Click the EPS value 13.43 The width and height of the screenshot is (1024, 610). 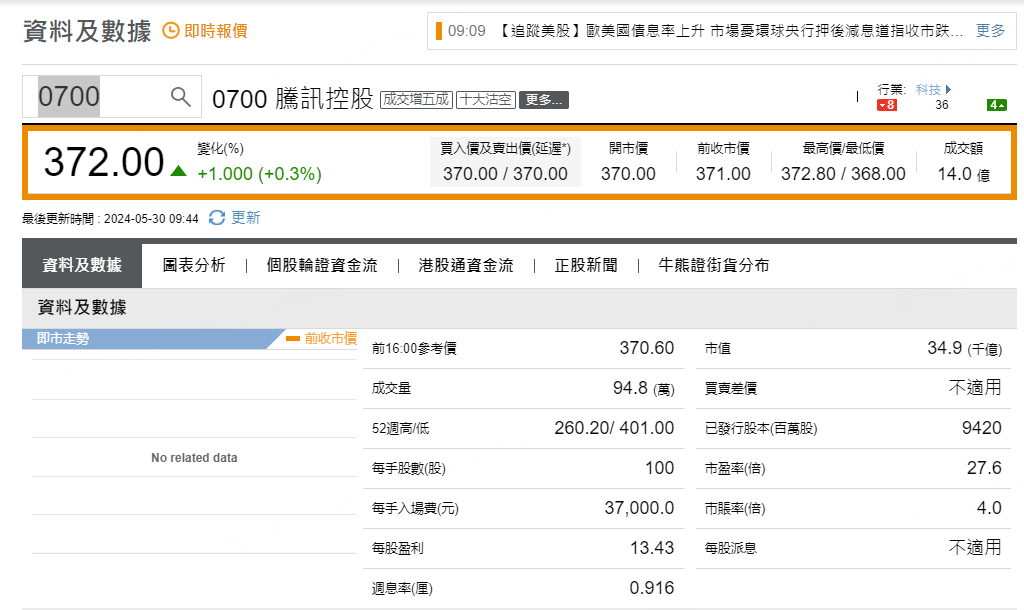pyautogui.click(x=652, y=547)
